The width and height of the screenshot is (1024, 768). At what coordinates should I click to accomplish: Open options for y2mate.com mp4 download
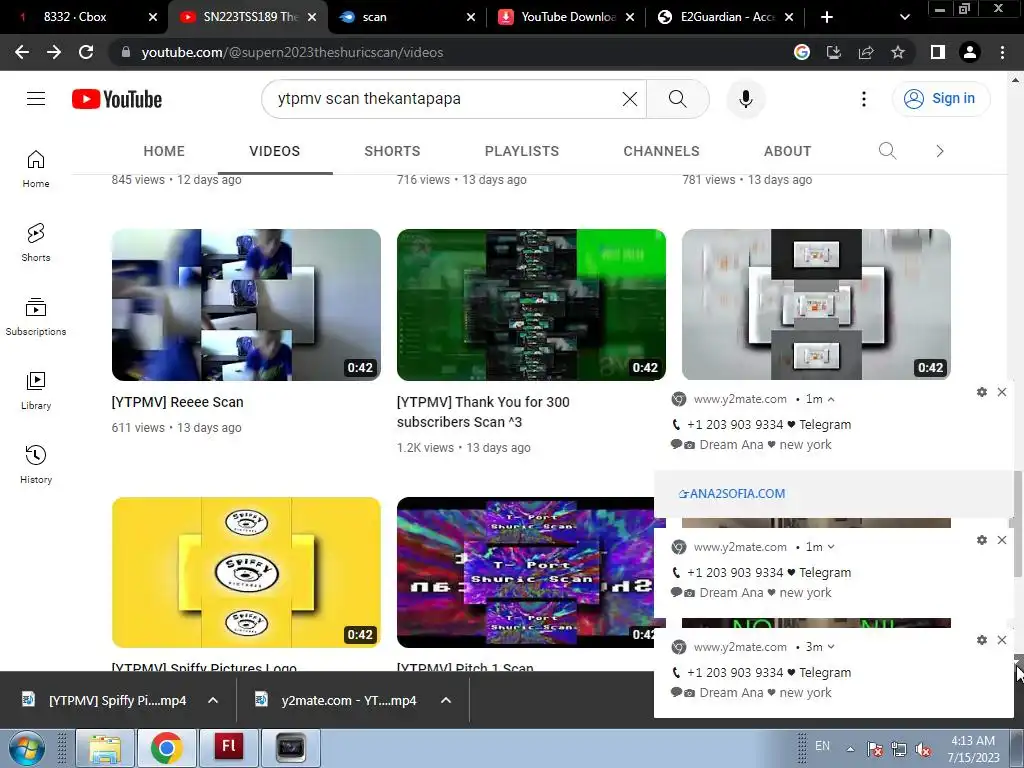coord(446,700)
